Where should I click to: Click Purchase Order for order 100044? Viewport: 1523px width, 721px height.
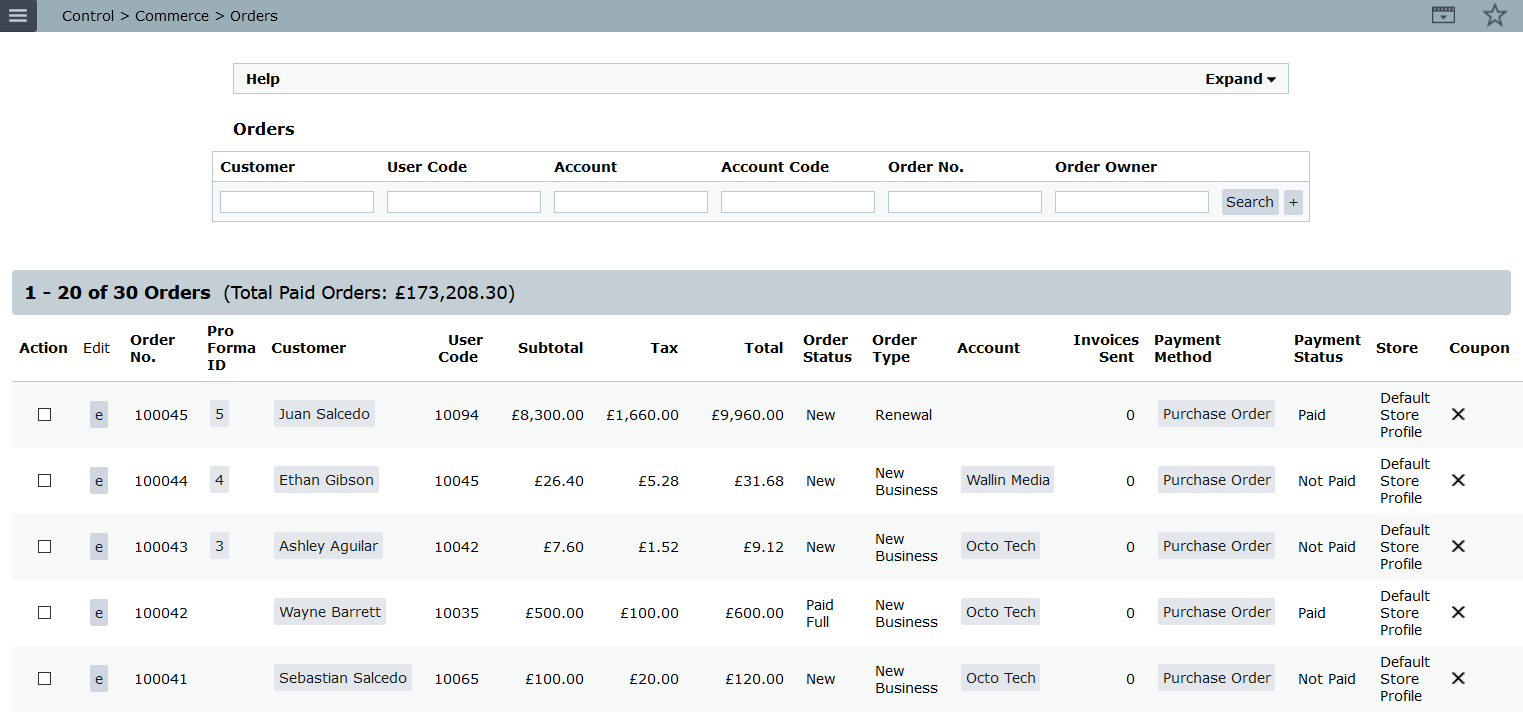pyautogui.click(x=1216, y=480)
